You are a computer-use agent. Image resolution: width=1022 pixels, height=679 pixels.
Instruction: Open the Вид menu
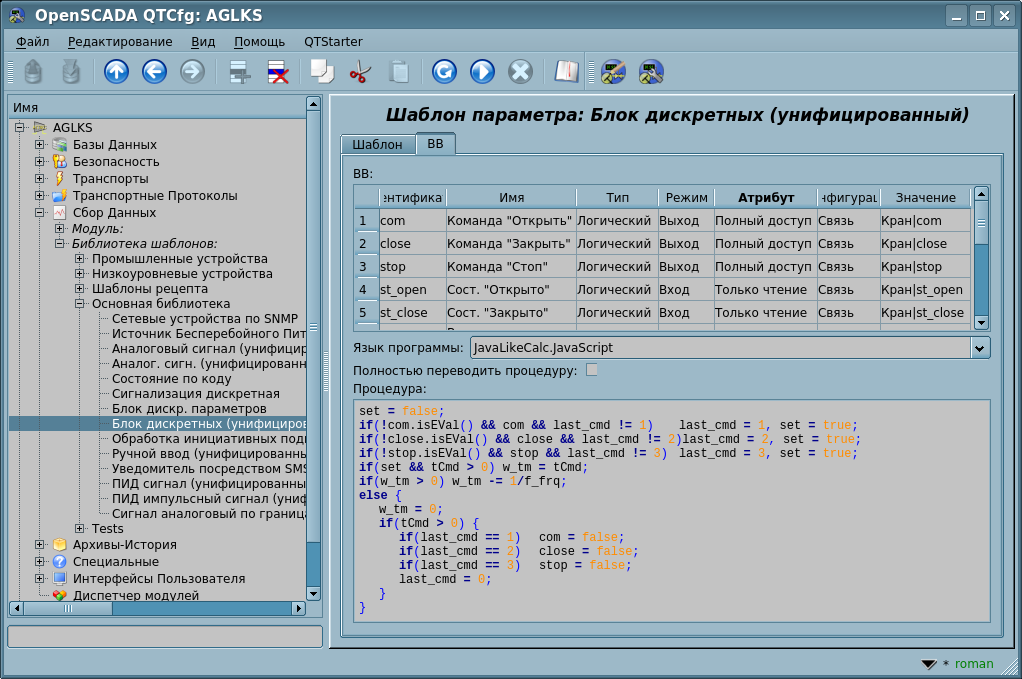[x=203, y=42]
